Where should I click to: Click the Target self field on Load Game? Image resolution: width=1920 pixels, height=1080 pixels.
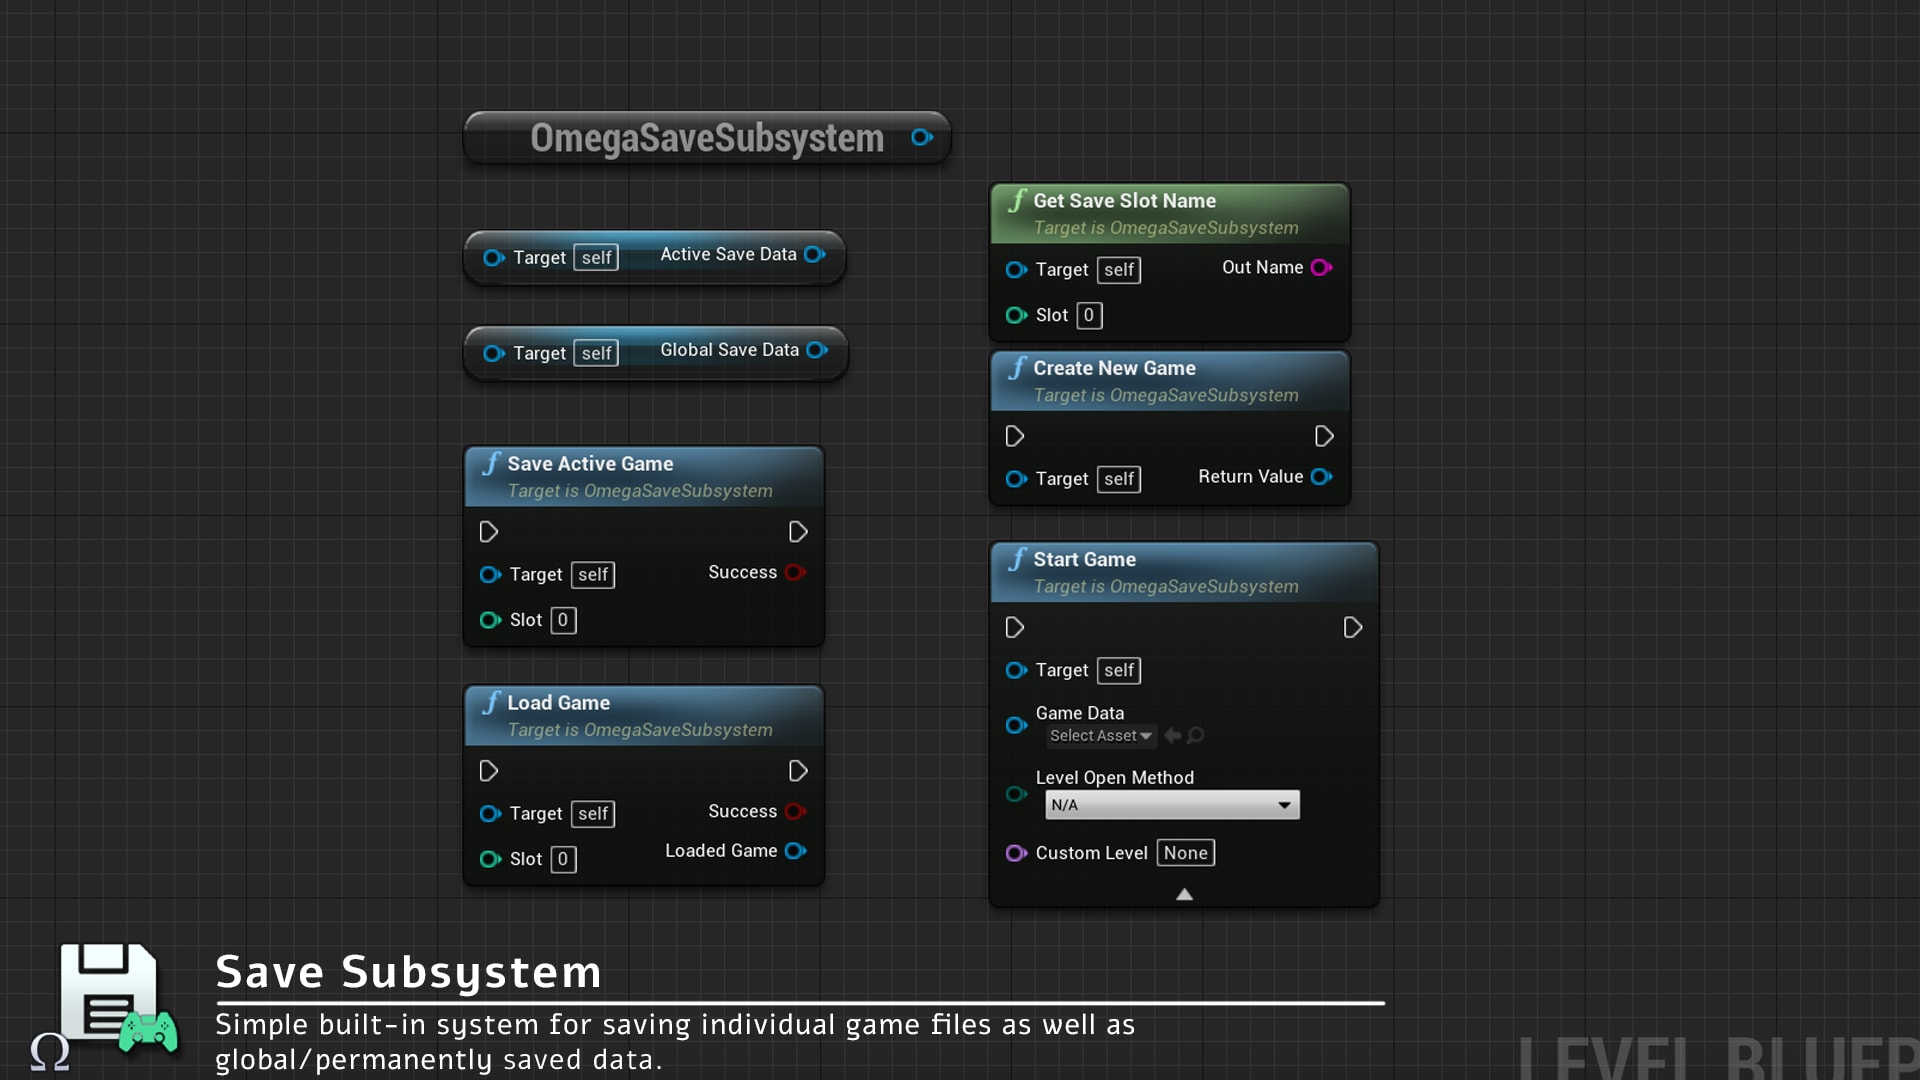tap(592, 813)
